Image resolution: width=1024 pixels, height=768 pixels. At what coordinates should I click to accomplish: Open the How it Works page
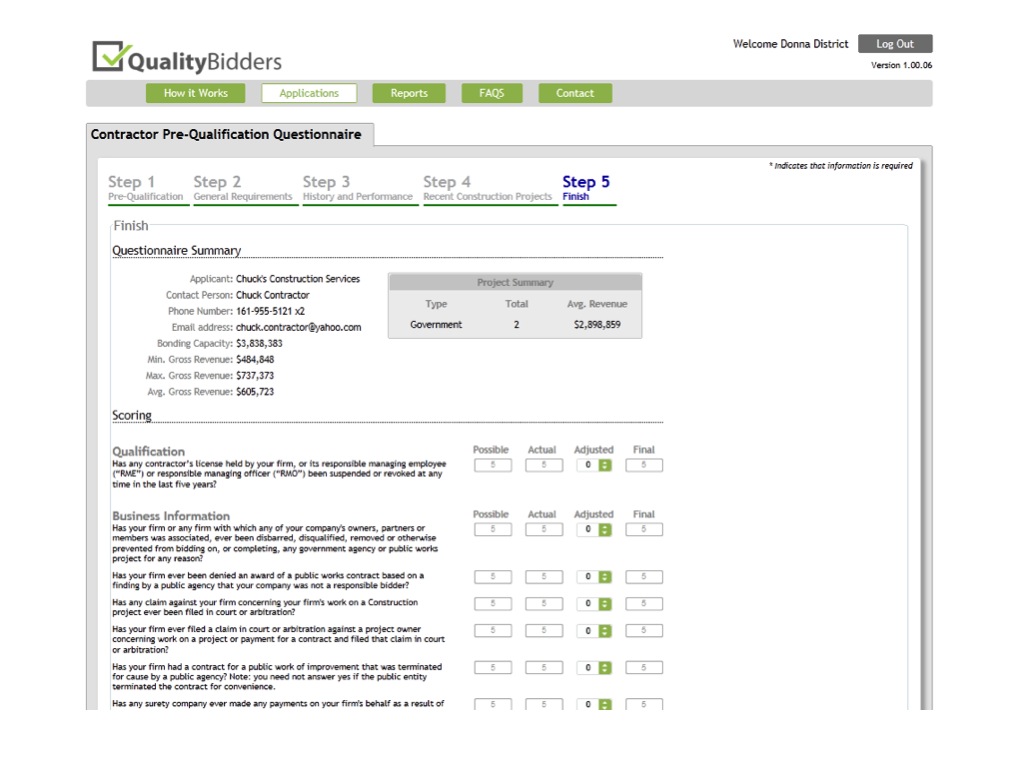click(x=196, y=92)
